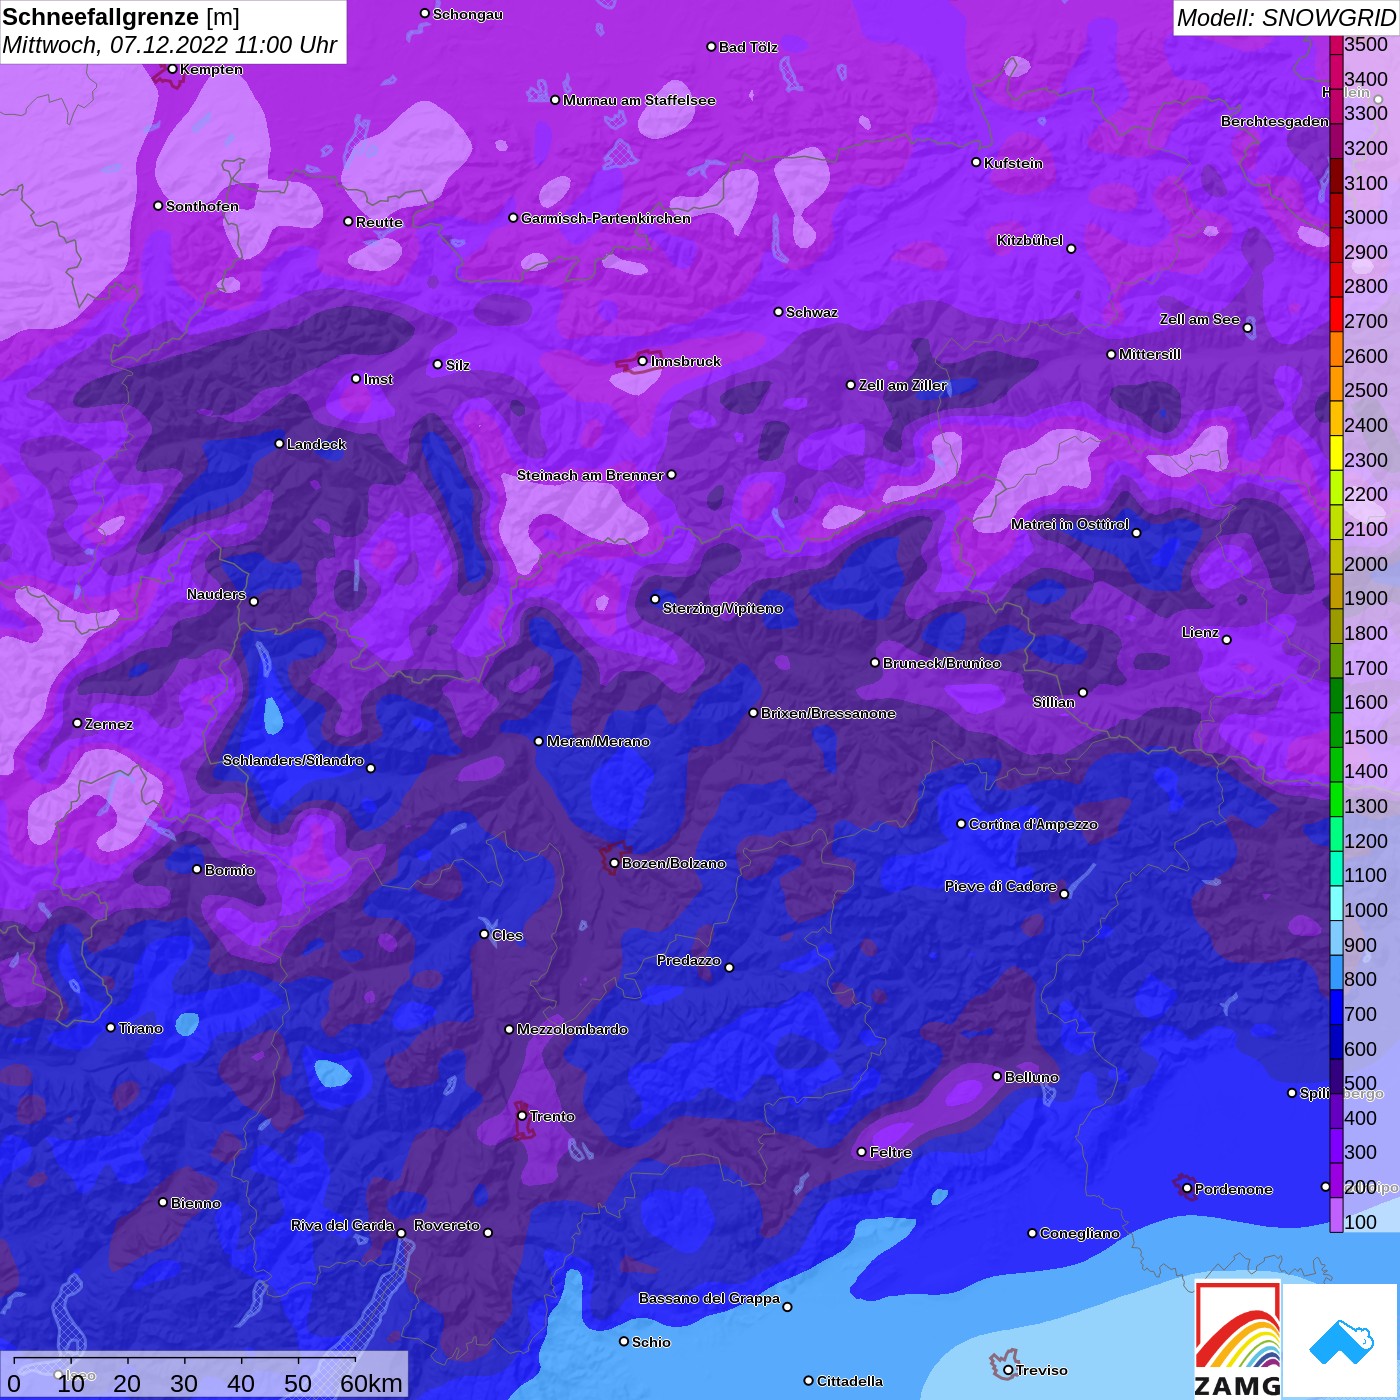Click the Belluno label
1400x1400 pixels.
pyautogui.click(x=1032, y=1077)
